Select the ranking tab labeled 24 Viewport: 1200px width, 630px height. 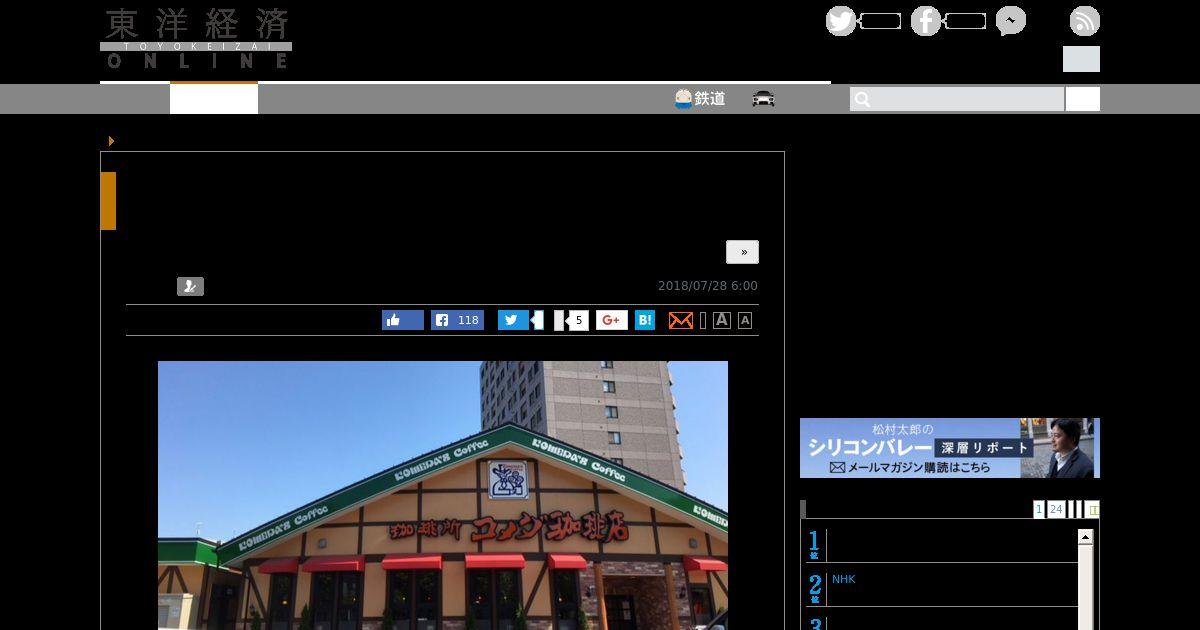click(1056, 509)
